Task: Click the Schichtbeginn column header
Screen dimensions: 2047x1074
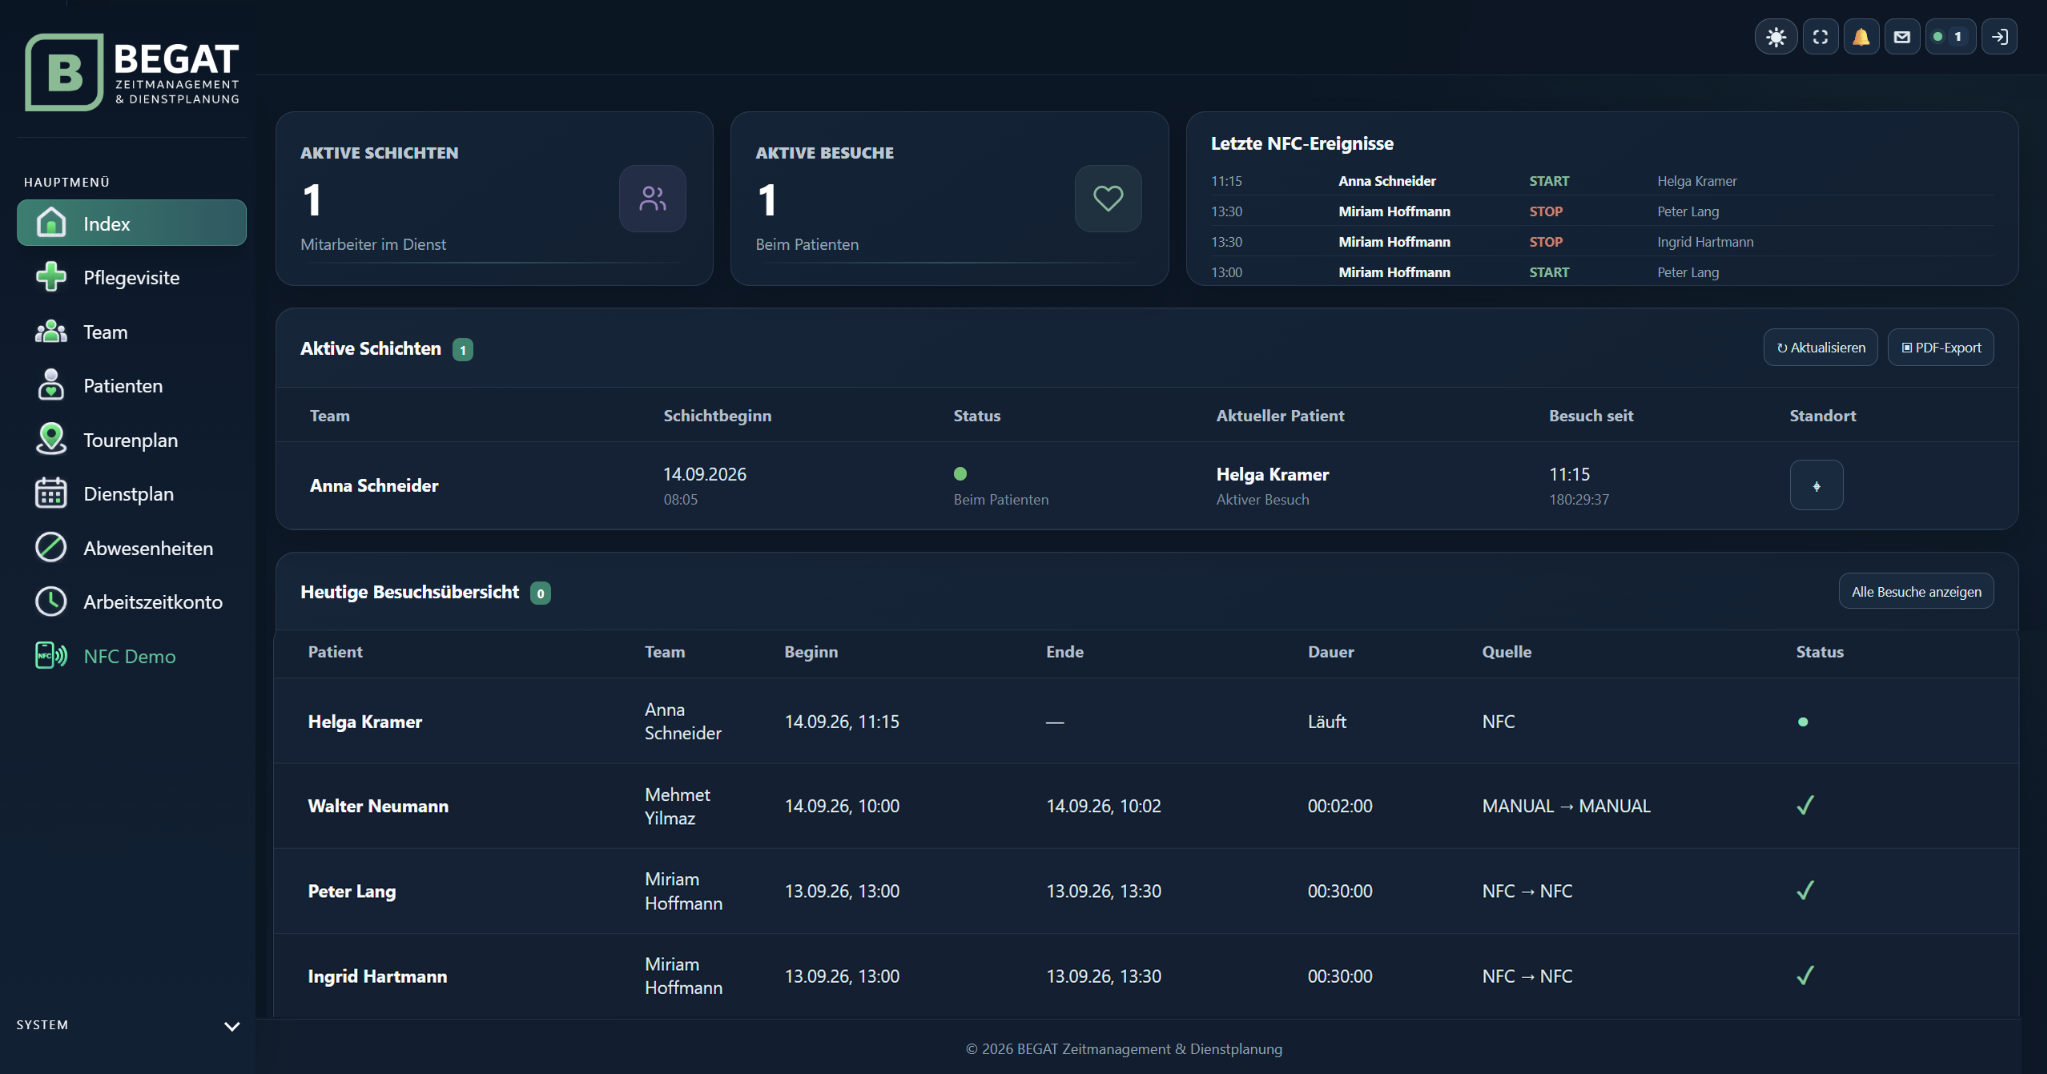Action: coord(717,415)
